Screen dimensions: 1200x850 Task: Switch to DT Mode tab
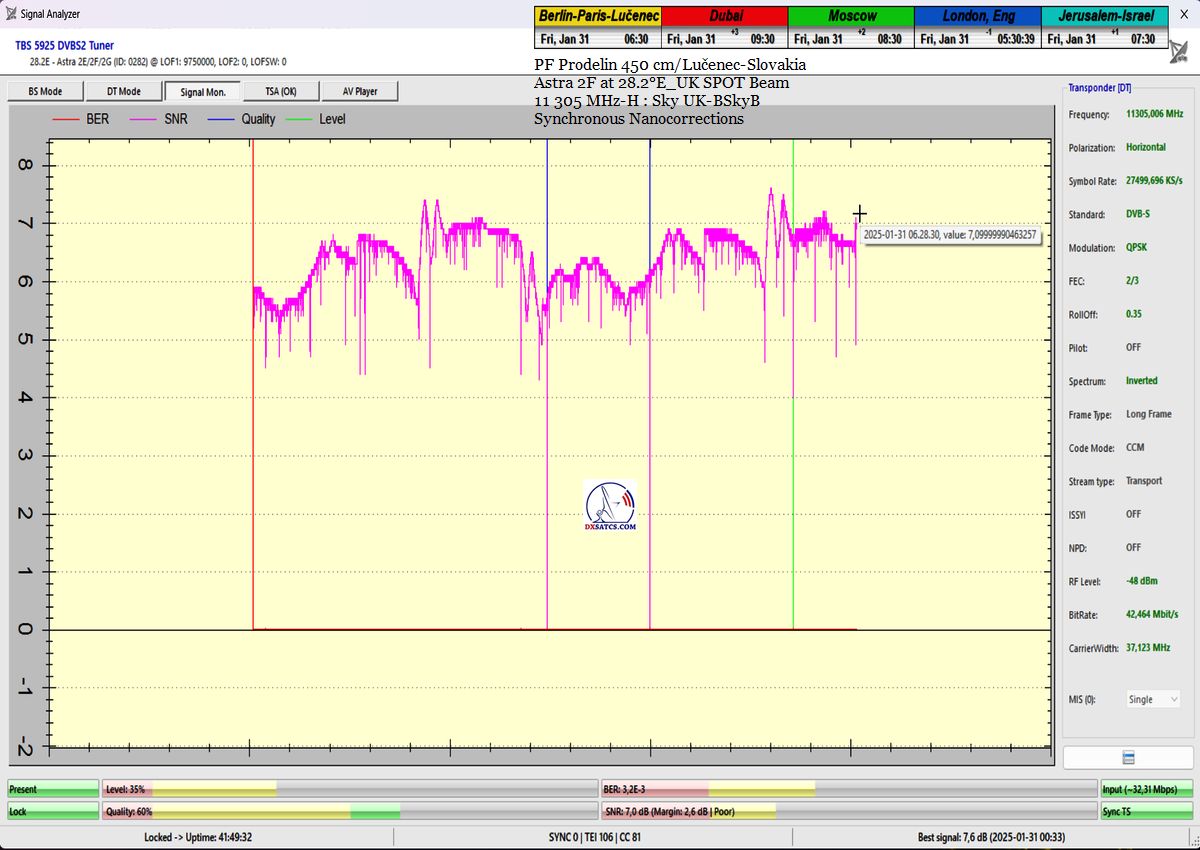pyautogui.click(x=124, y=91)
